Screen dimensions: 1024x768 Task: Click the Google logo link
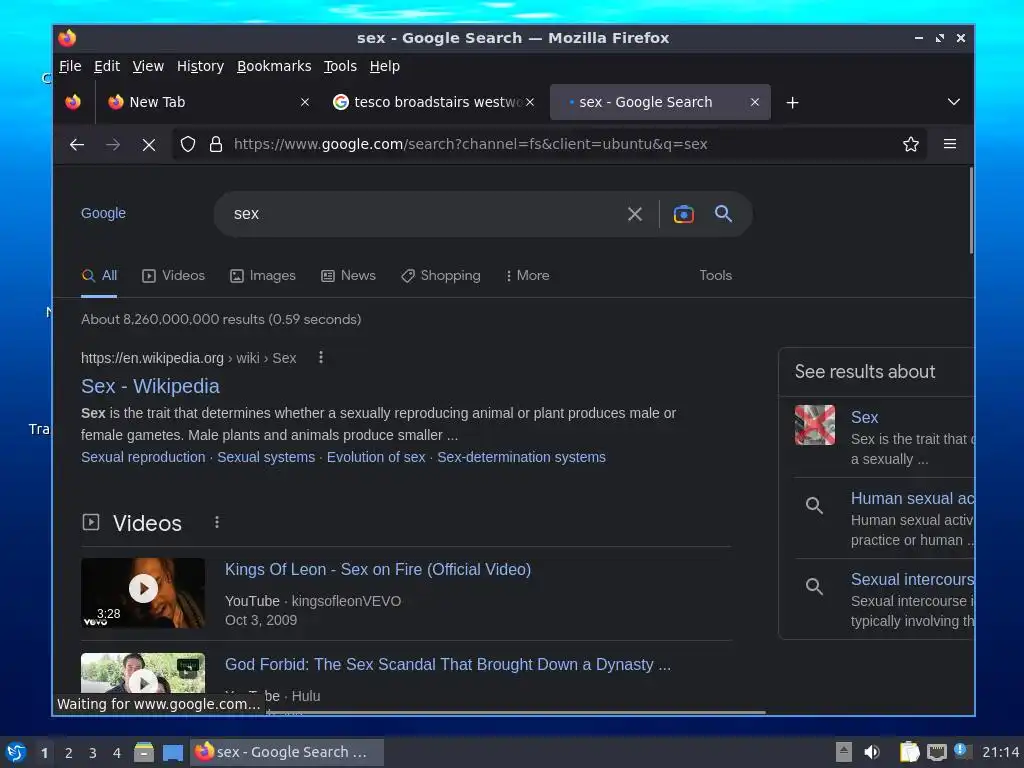click(103, 213)
